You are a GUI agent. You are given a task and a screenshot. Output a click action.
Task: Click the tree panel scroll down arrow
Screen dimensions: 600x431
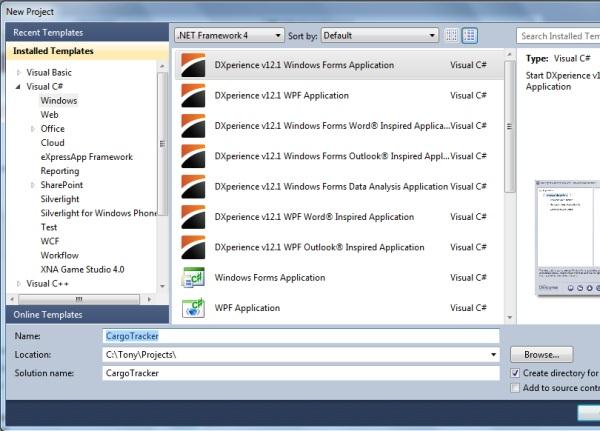click(x=162, y=286)
